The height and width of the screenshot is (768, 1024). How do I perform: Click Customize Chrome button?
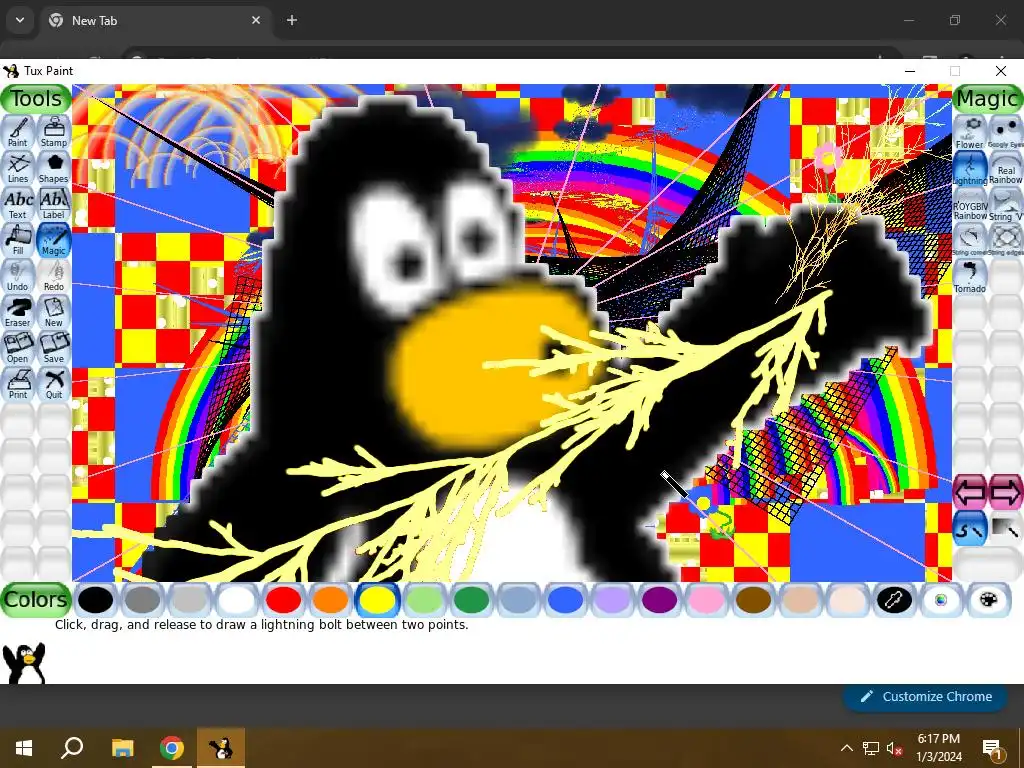926,697
